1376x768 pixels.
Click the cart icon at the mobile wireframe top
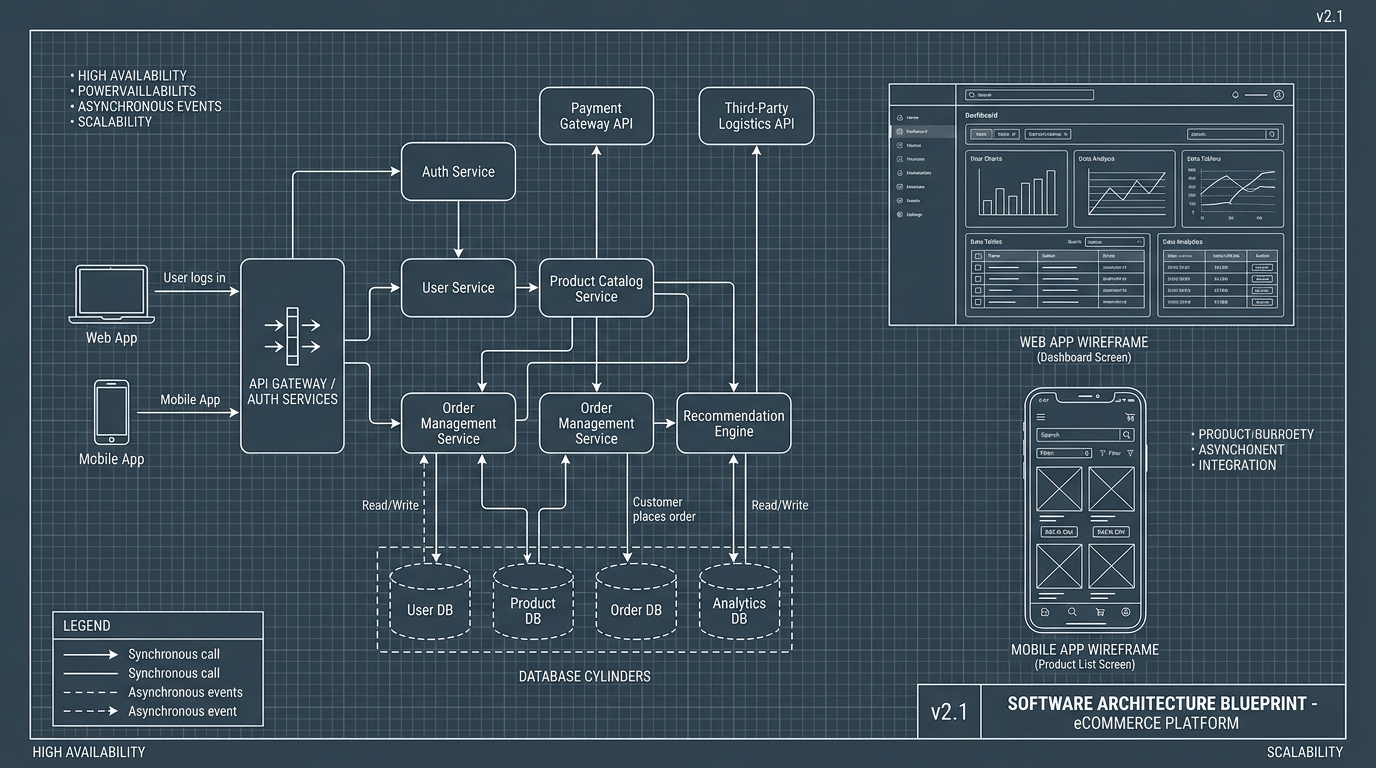[1129, 416]
